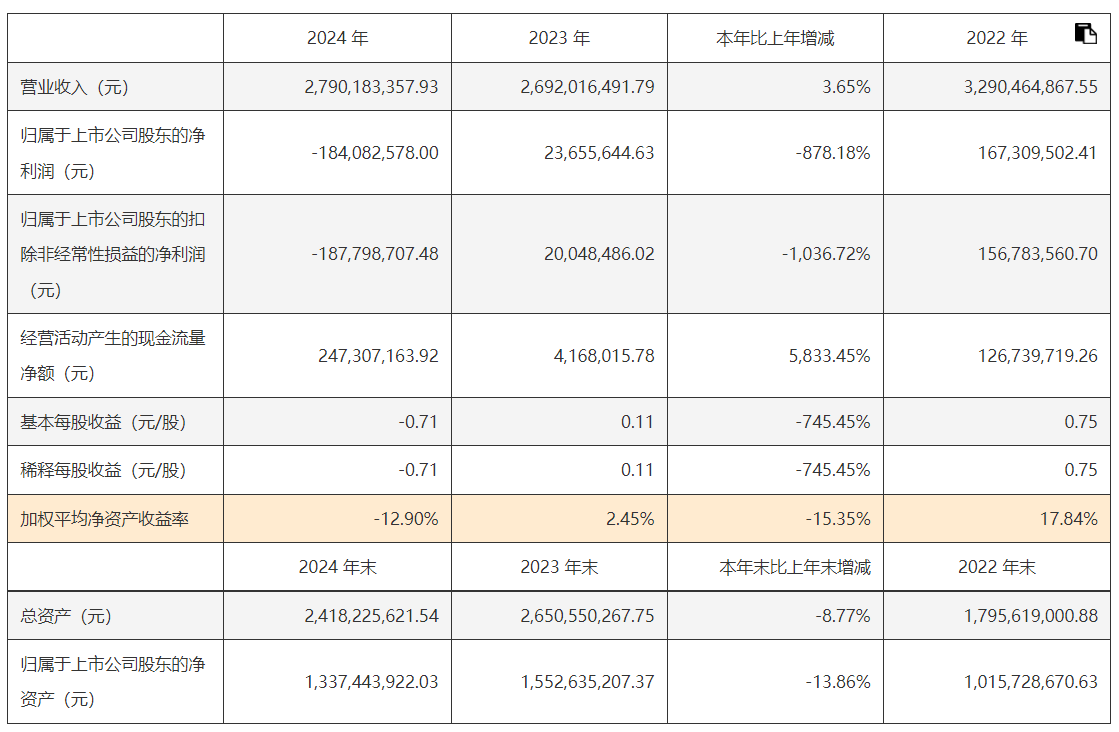Select the 归属于上市公司股东的扣除非经常性损益的净利润 row label

(x=113, y=254)
